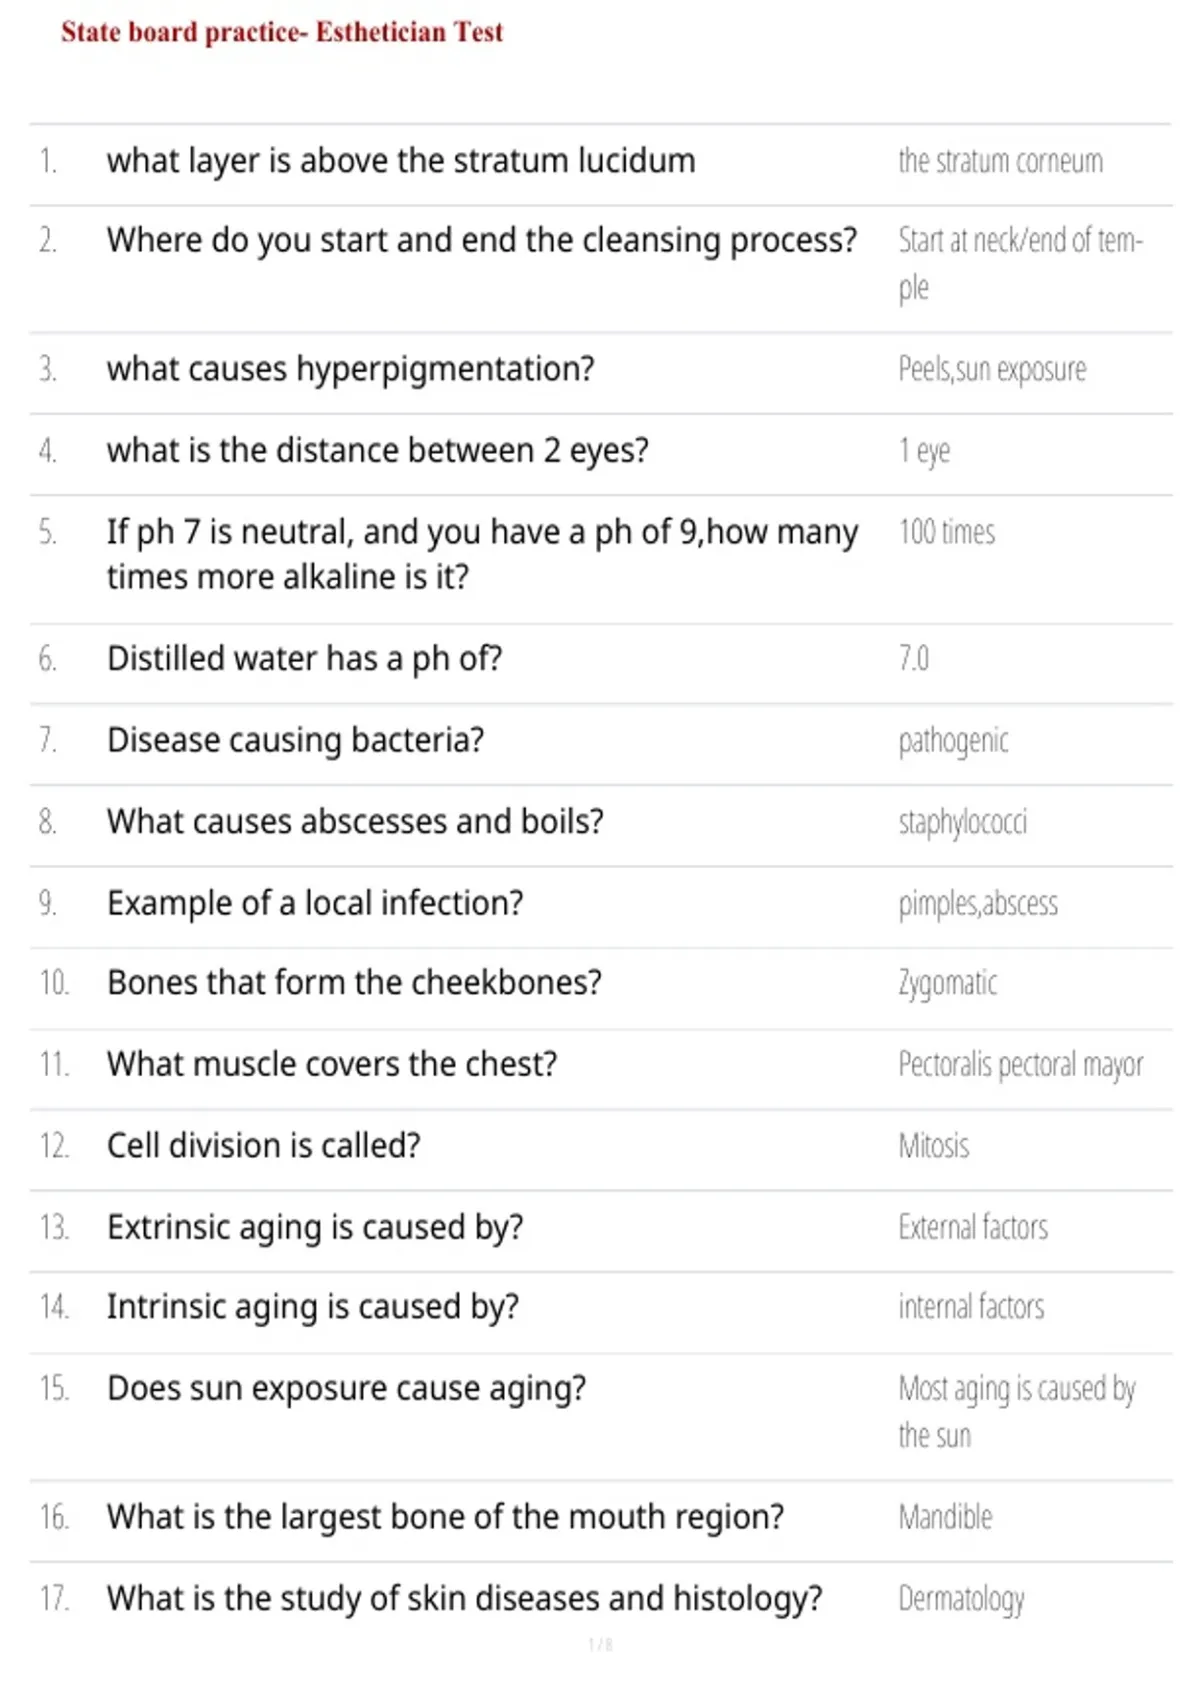Click the page number indicator at the bottom
The height and width of the screenshot is (1700, 1200).
(x=600, y=1645)
